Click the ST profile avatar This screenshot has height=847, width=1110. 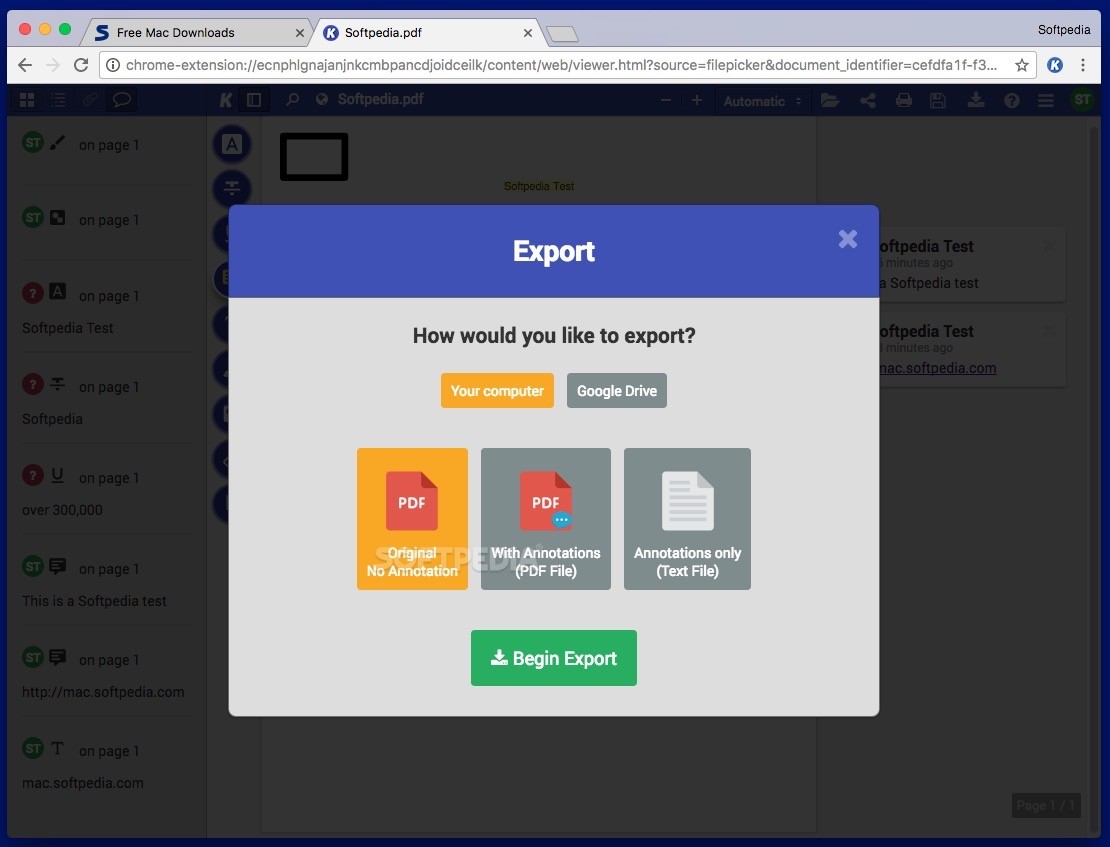1081,100
